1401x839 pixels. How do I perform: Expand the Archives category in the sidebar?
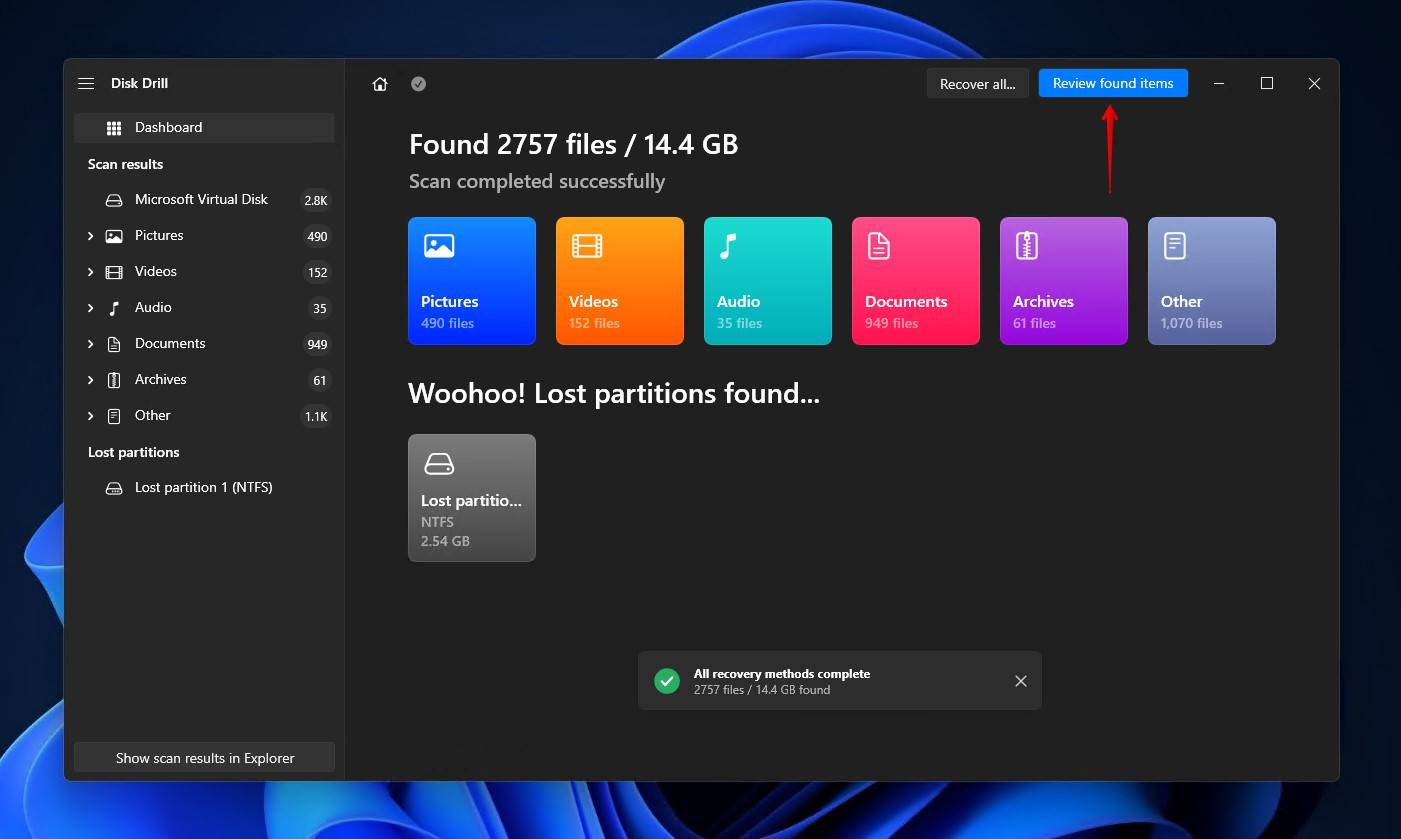90,380
